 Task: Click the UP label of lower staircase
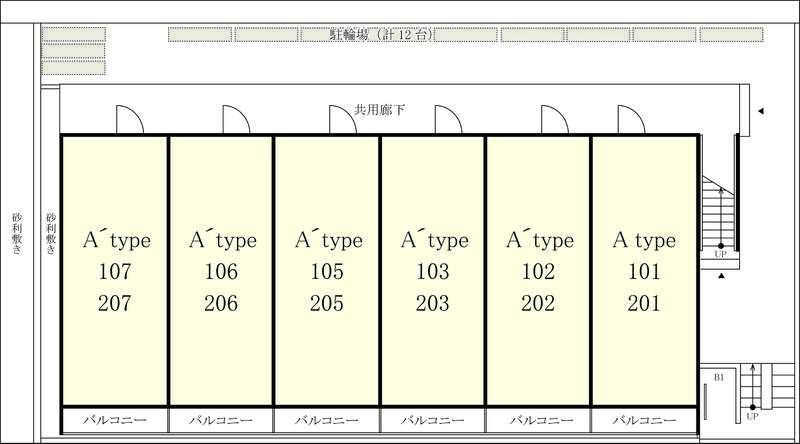[753, 416]
